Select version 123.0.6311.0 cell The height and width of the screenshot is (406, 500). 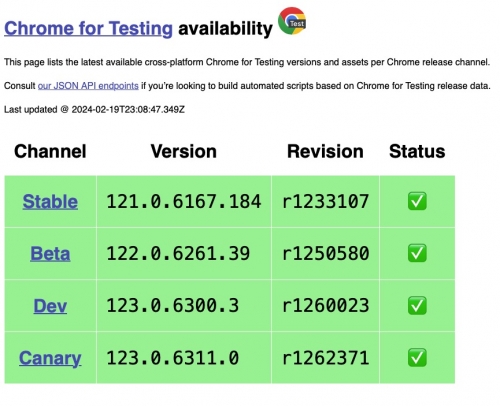(184, 358)
